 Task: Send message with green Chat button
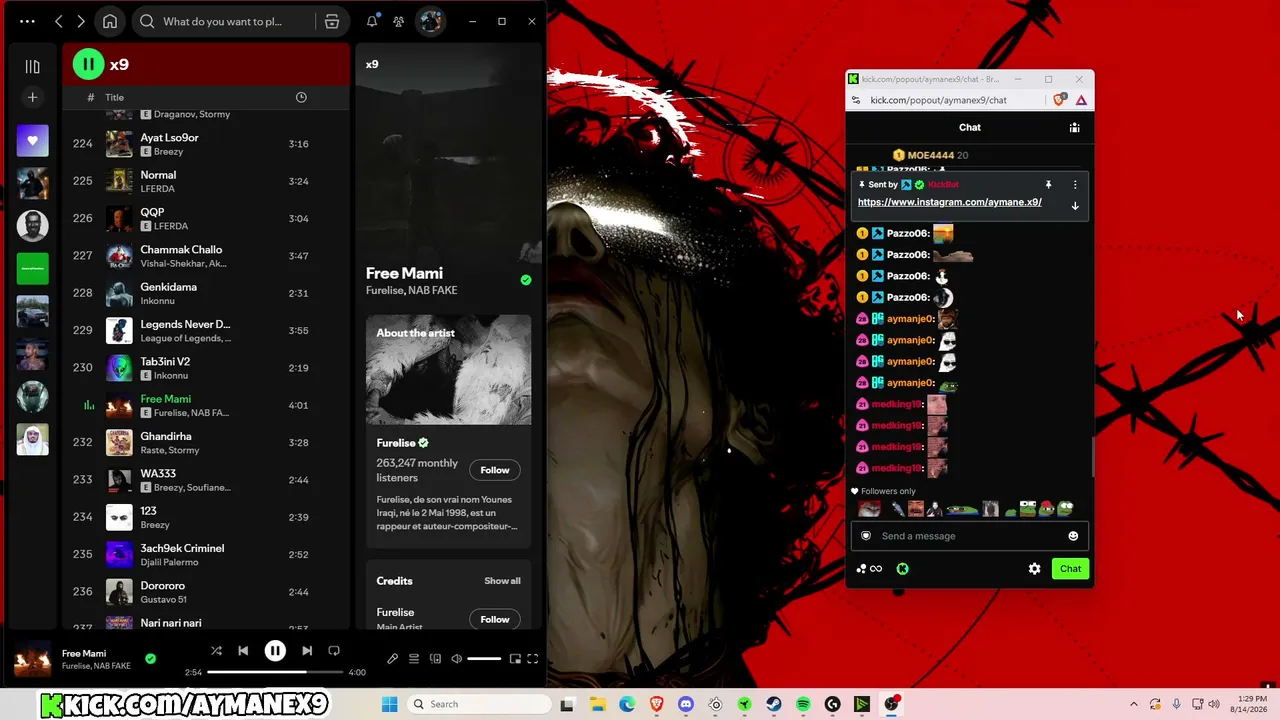tap(1070, 569)
